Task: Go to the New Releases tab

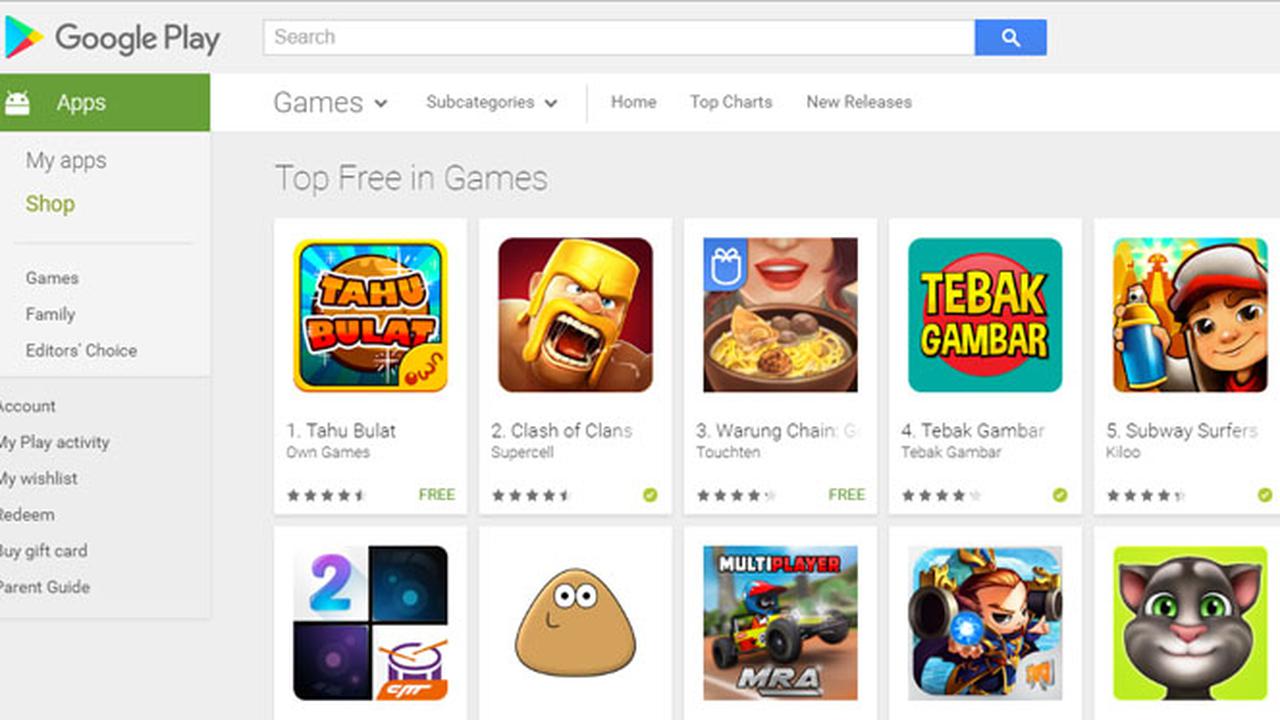Action: [x=859, y=102]
